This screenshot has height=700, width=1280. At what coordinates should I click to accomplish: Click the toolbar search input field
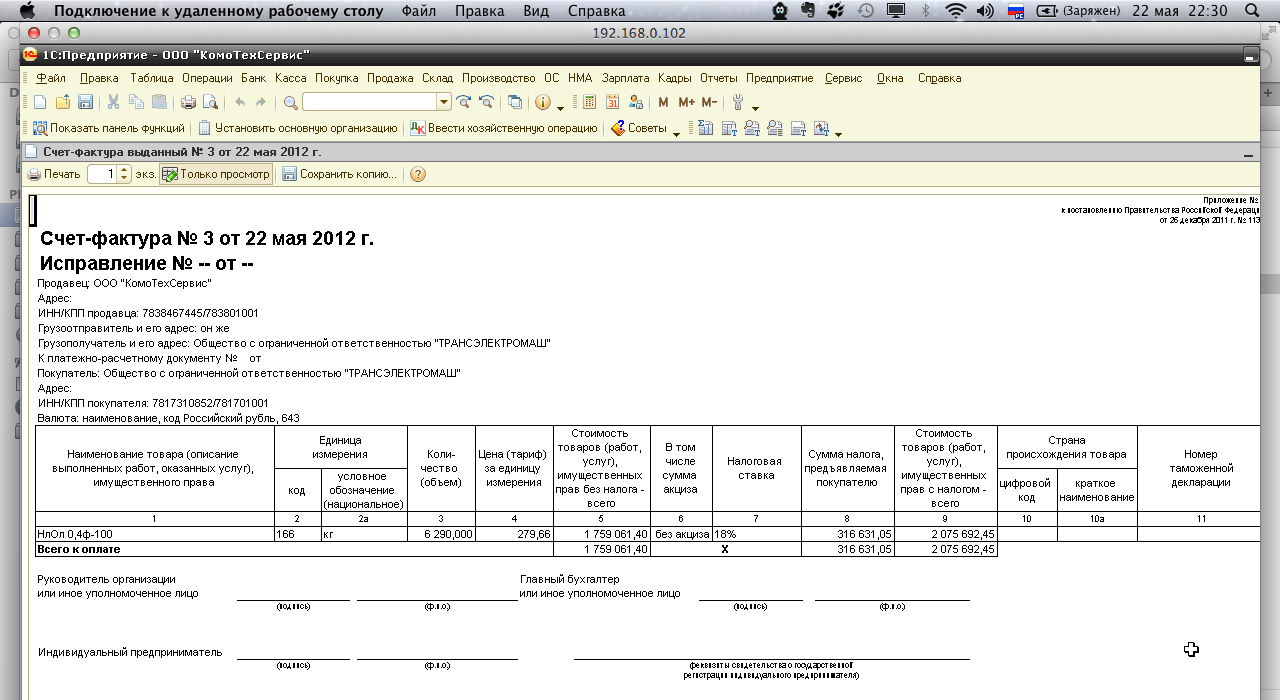pyautogui.click(x=370, y=102)
